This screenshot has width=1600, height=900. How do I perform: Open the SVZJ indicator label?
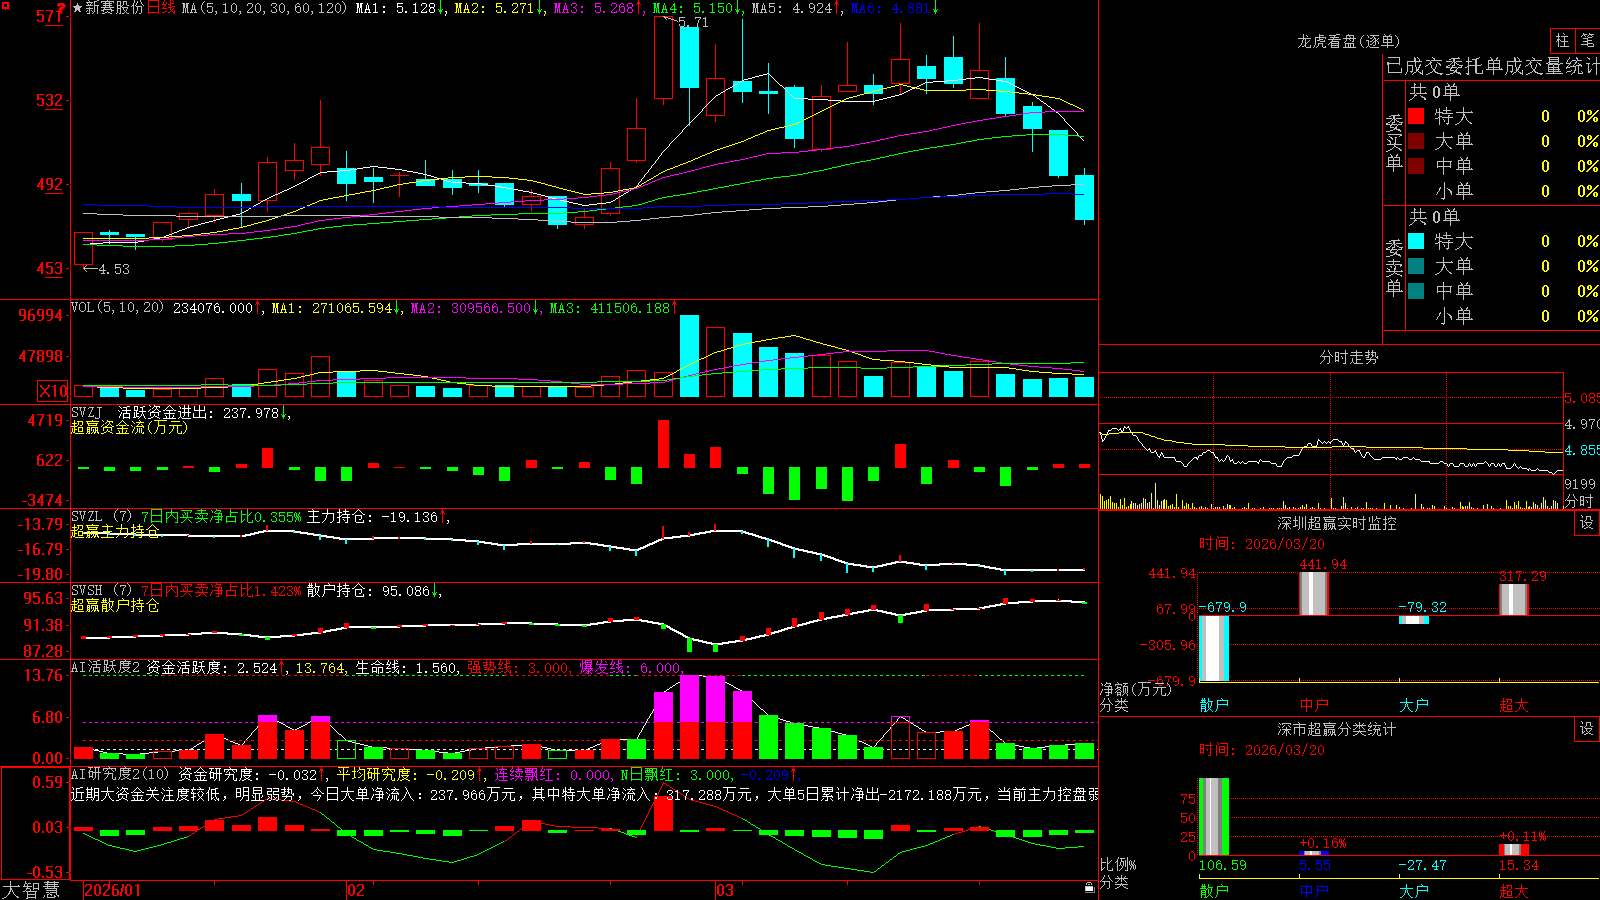86,412
